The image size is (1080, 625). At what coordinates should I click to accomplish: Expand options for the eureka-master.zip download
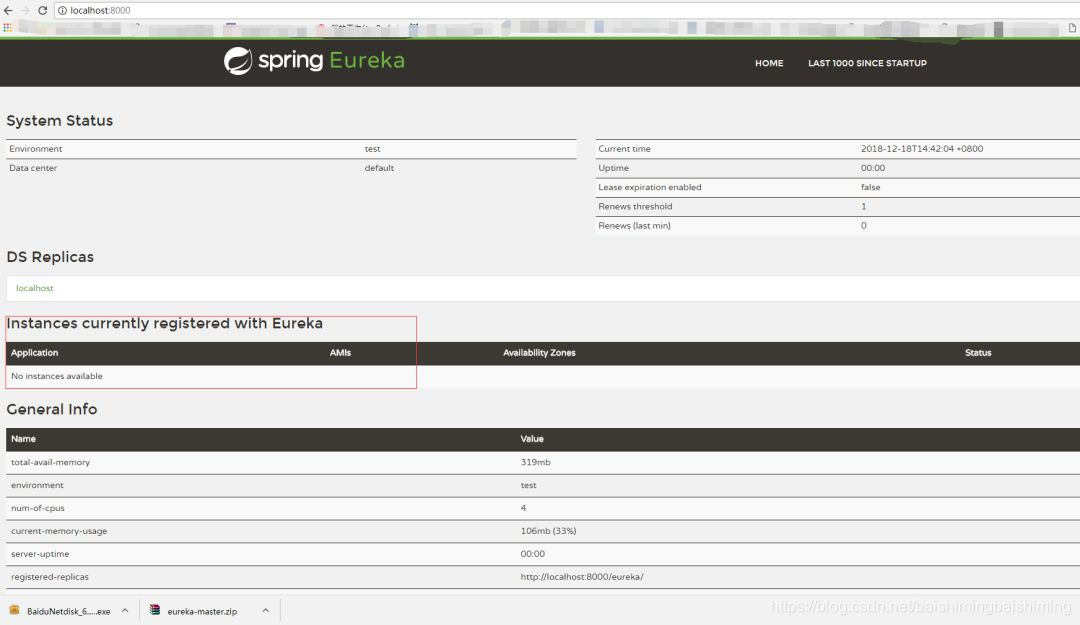point(265,611)
